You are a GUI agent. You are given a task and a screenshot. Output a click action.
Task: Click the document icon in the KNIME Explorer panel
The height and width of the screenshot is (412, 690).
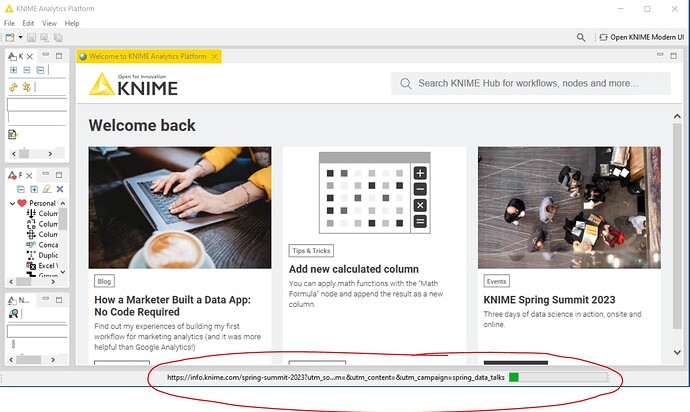coord(13,134)
